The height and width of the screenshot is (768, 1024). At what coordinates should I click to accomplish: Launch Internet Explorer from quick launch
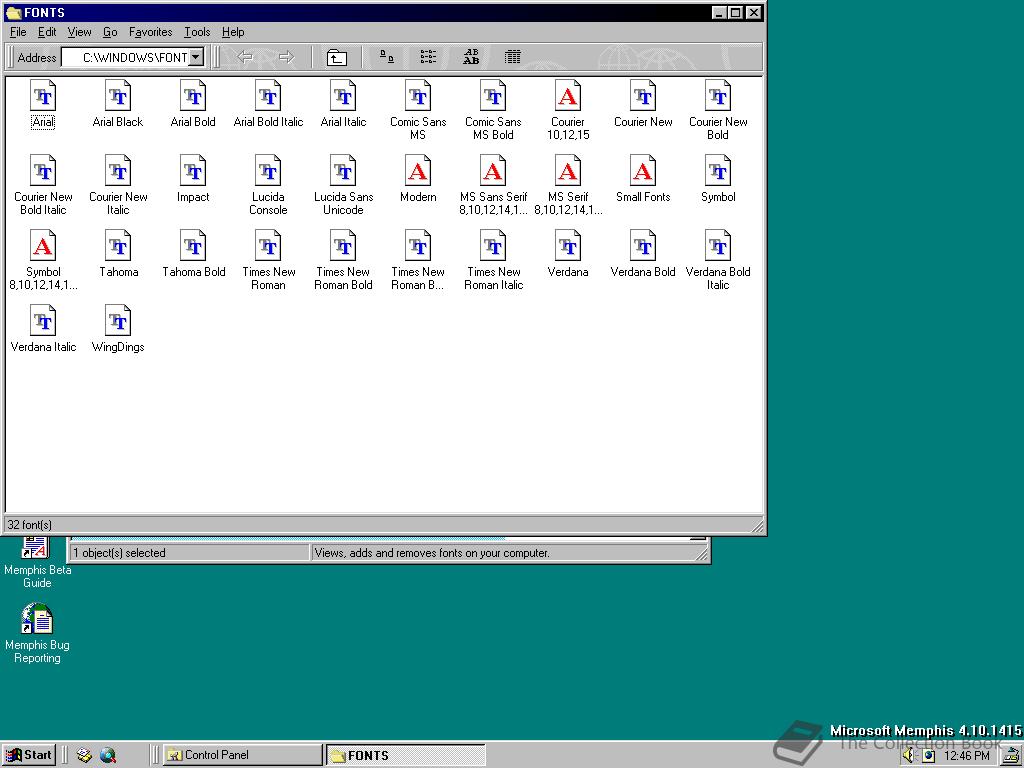pyautogui.click(x=107, y=755)
